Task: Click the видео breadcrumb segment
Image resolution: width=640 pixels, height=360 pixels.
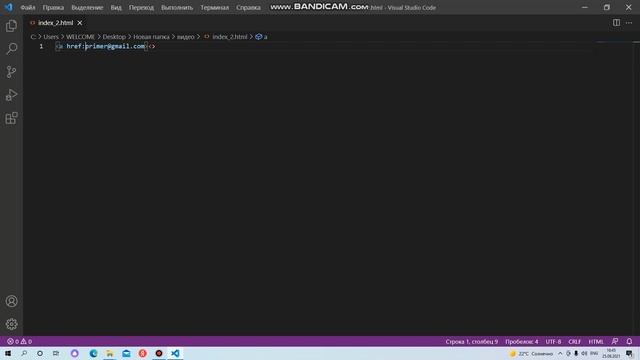Action: point(186,37)
